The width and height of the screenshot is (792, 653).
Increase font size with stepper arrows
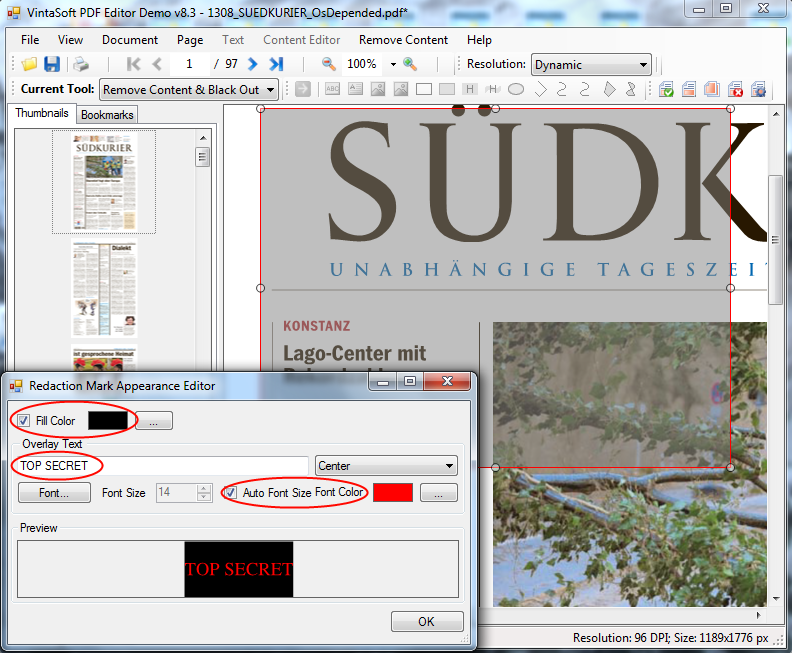tap(204, 488)
